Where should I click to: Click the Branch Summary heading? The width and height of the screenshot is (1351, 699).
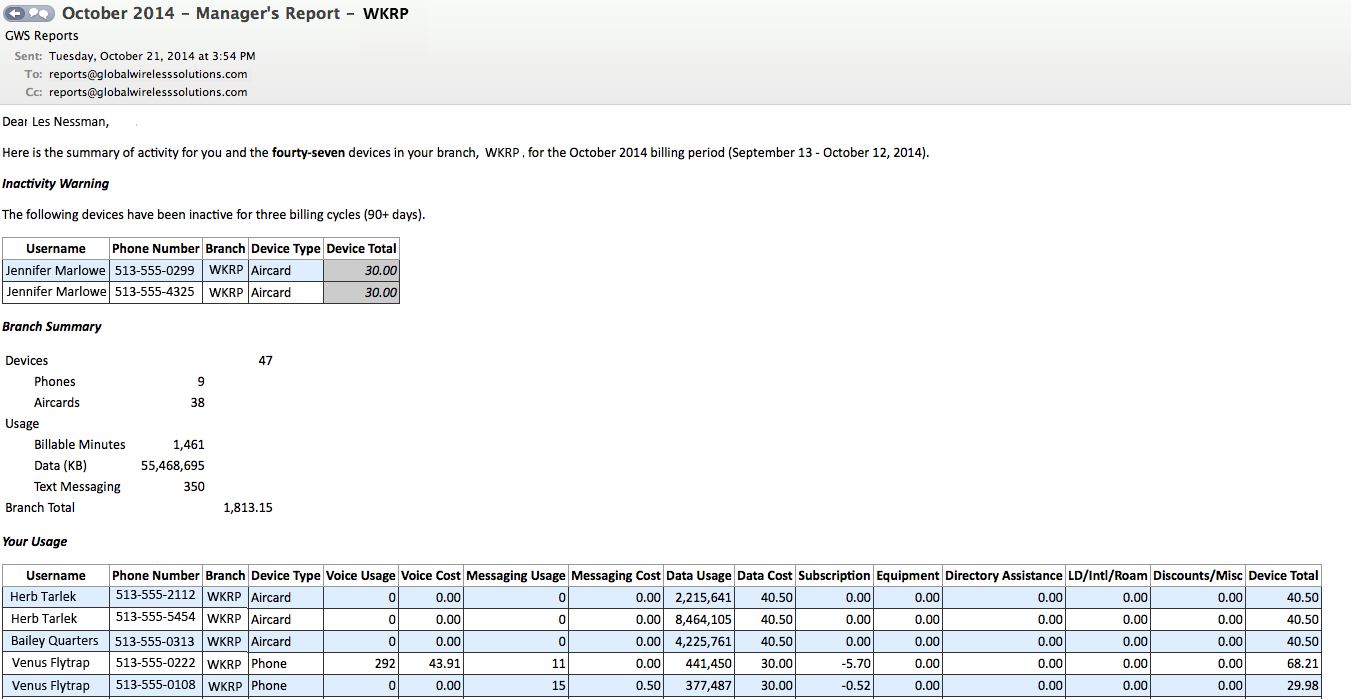point(52,327)
